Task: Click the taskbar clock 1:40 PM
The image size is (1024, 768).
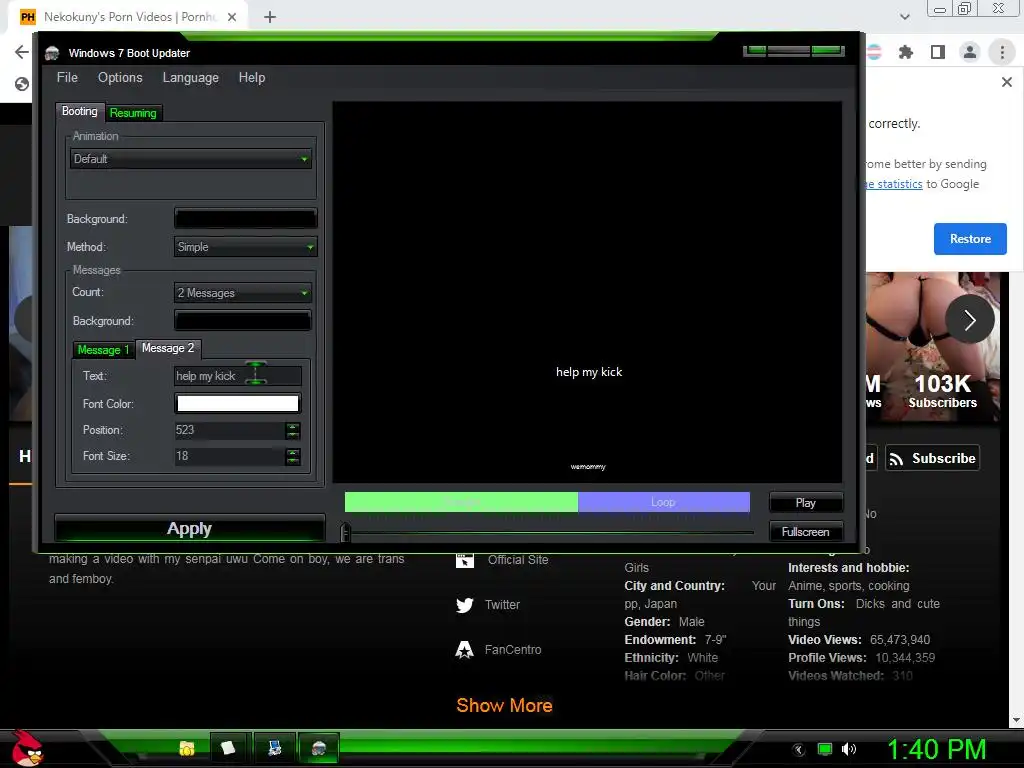Action: tap(936, 750)
